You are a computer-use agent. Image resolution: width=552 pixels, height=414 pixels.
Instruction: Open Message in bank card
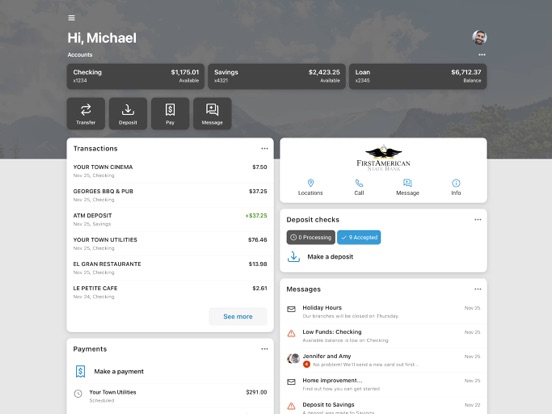407,187
